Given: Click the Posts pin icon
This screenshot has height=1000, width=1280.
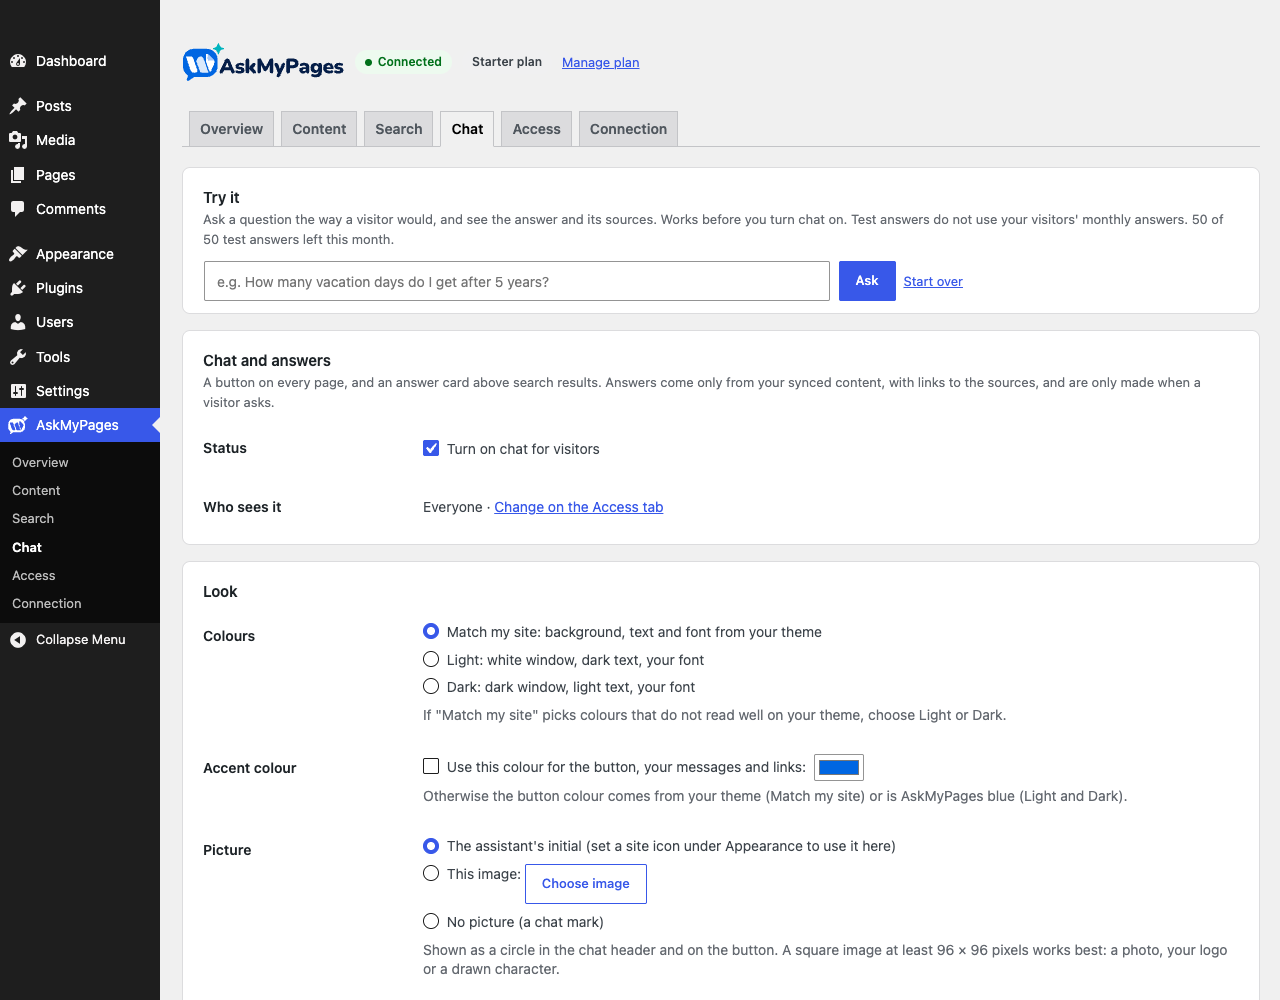Looking at the screenshot, I should pyautogui.click(x=18, y=106).
